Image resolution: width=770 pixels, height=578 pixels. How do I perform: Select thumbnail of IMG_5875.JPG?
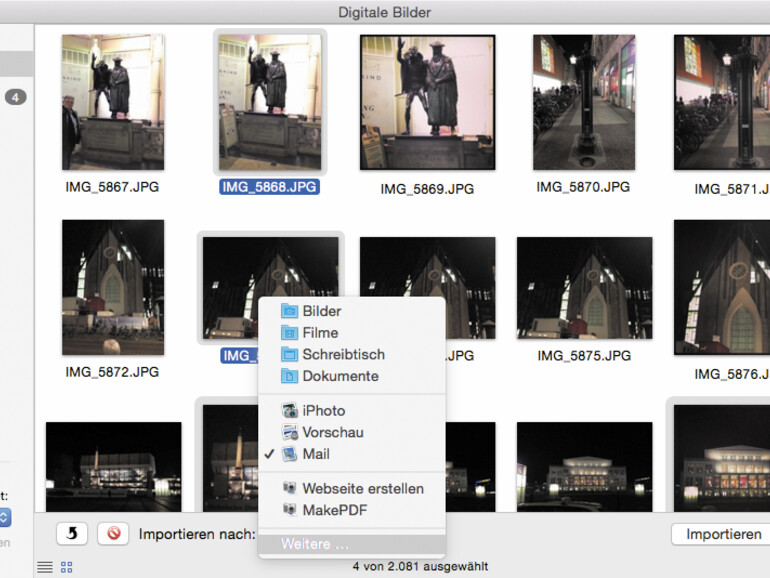584,288
